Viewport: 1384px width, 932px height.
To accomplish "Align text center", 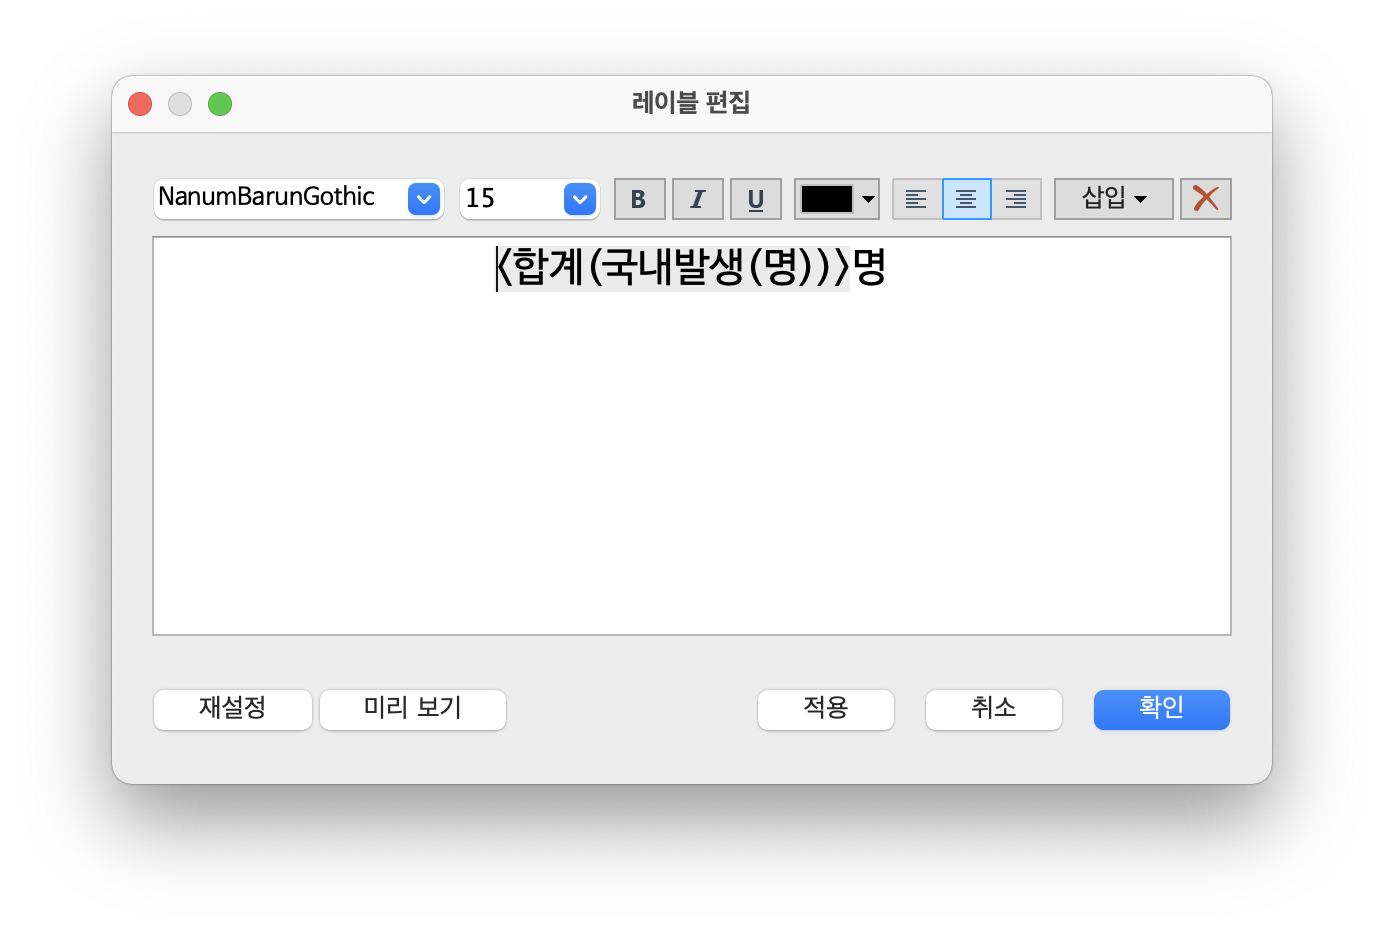I will coord(967,199).
